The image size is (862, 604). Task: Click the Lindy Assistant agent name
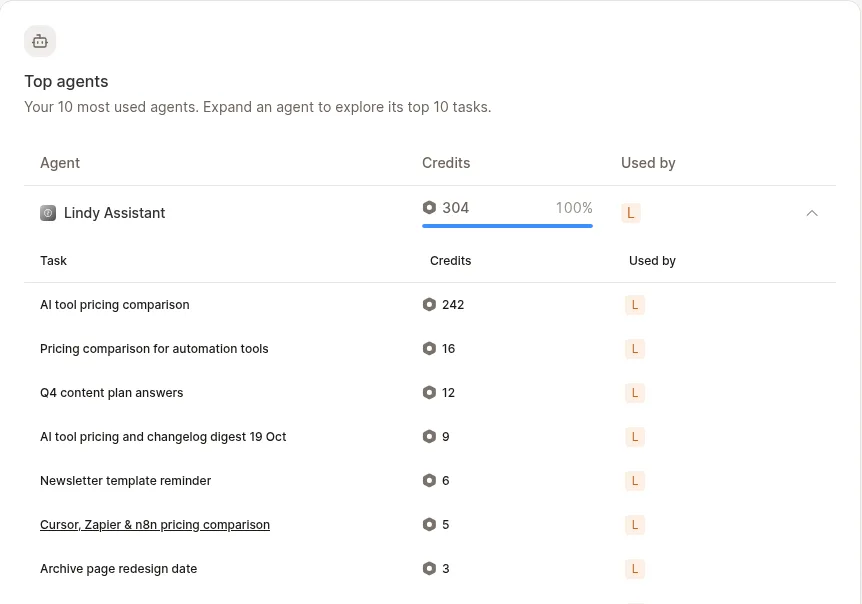tap(114, 213)
